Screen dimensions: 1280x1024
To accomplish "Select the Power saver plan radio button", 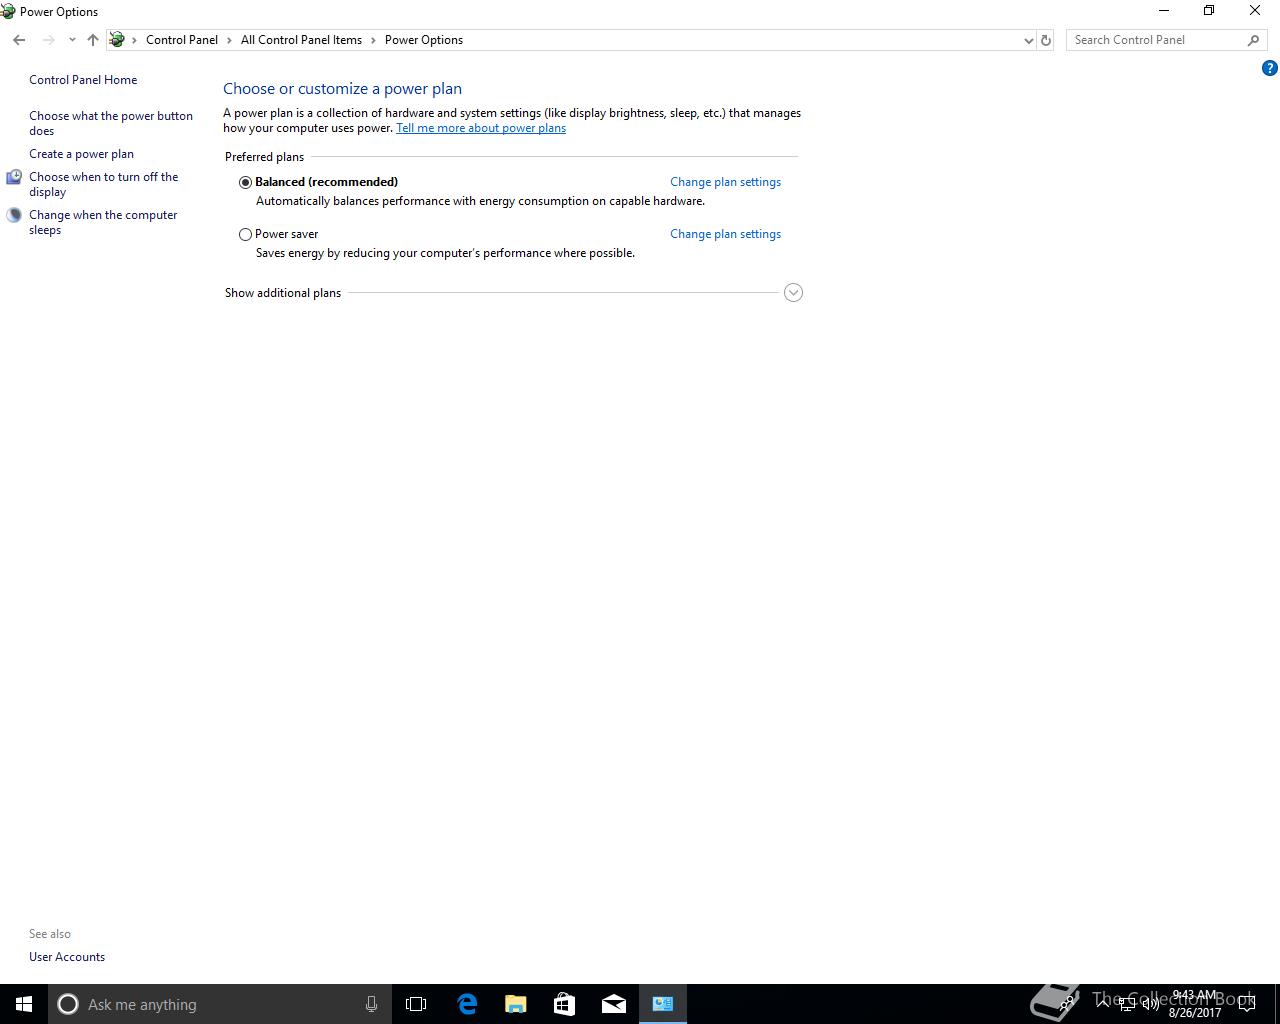I will [x=245, y=234].
